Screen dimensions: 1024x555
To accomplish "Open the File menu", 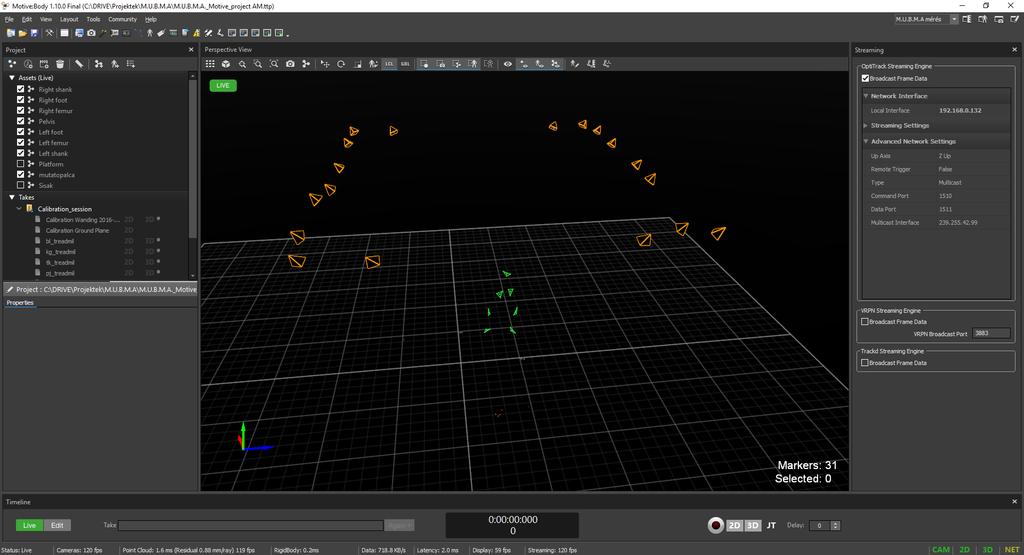I will point(9,20).
